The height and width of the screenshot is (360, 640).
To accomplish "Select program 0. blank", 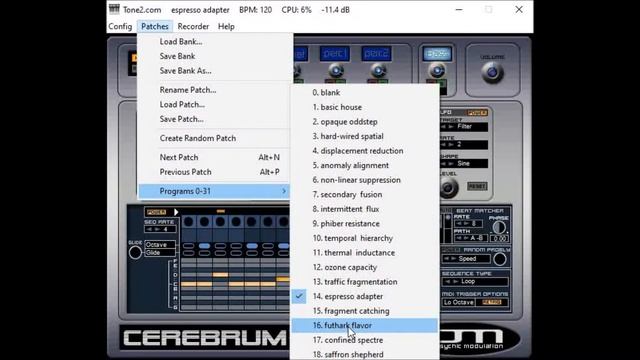I will coord(365,93).
